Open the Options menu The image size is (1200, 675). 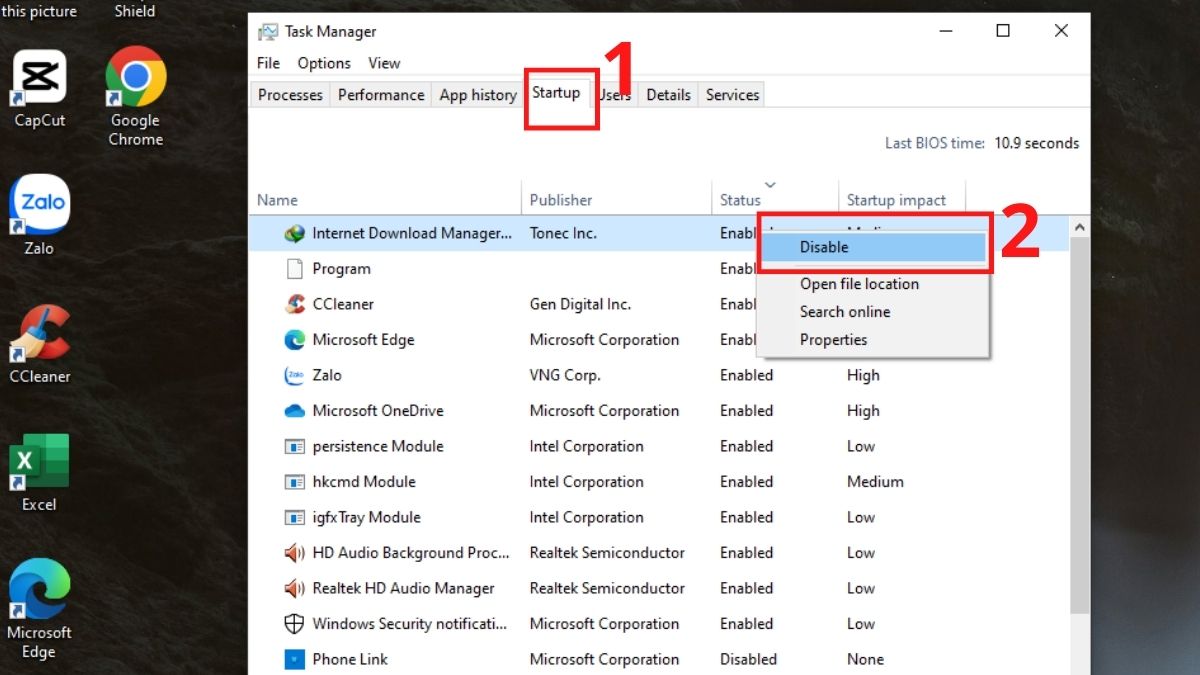coord(324,63)
